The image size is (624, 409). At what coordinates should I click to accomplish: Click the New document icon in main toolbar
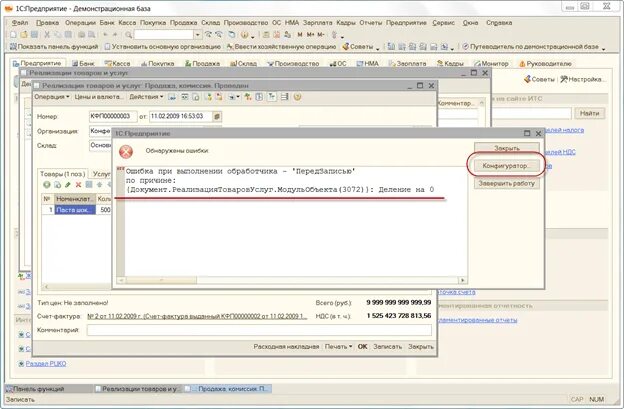(13, 35)
